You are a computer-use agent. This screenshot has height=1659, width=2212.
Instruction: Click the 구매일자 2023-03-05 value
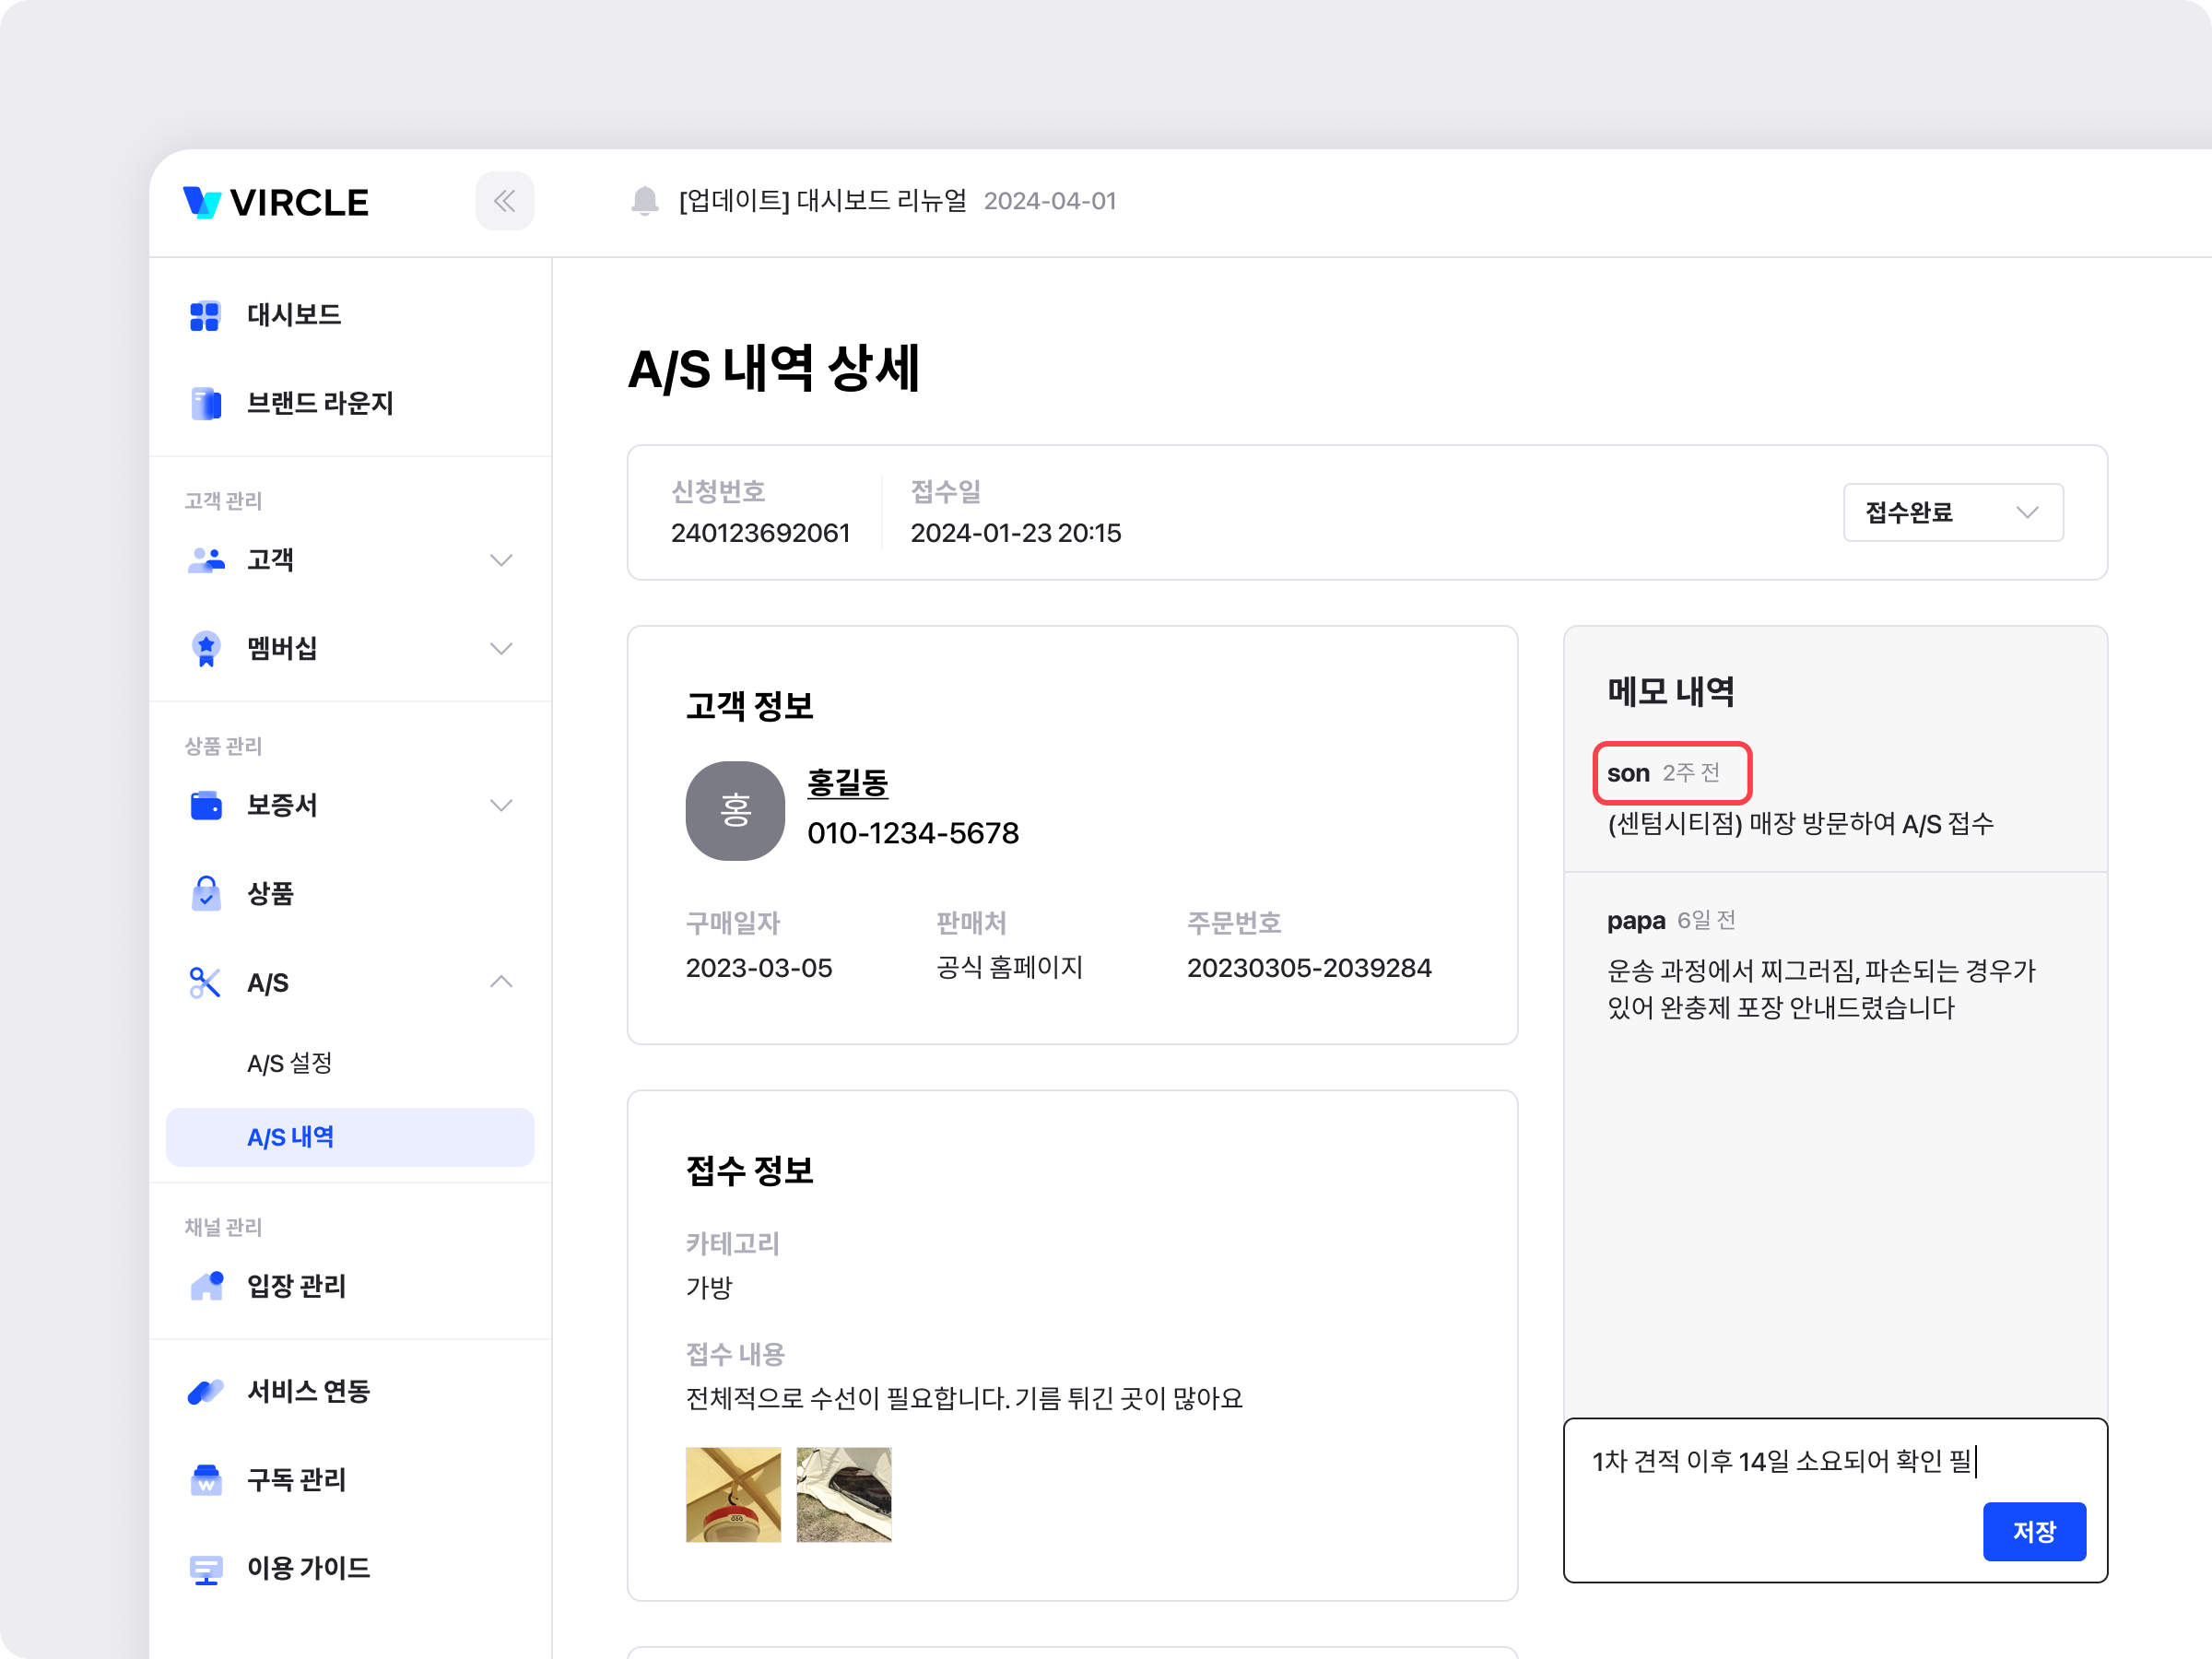click(x=759, y=968)
